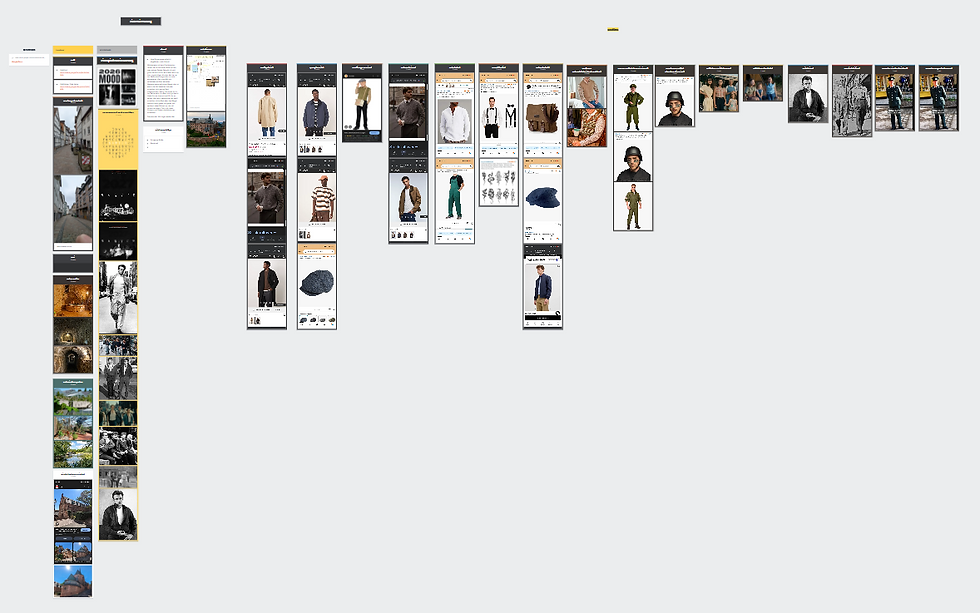Select the patterned knit vest photo

pos(587,127)
